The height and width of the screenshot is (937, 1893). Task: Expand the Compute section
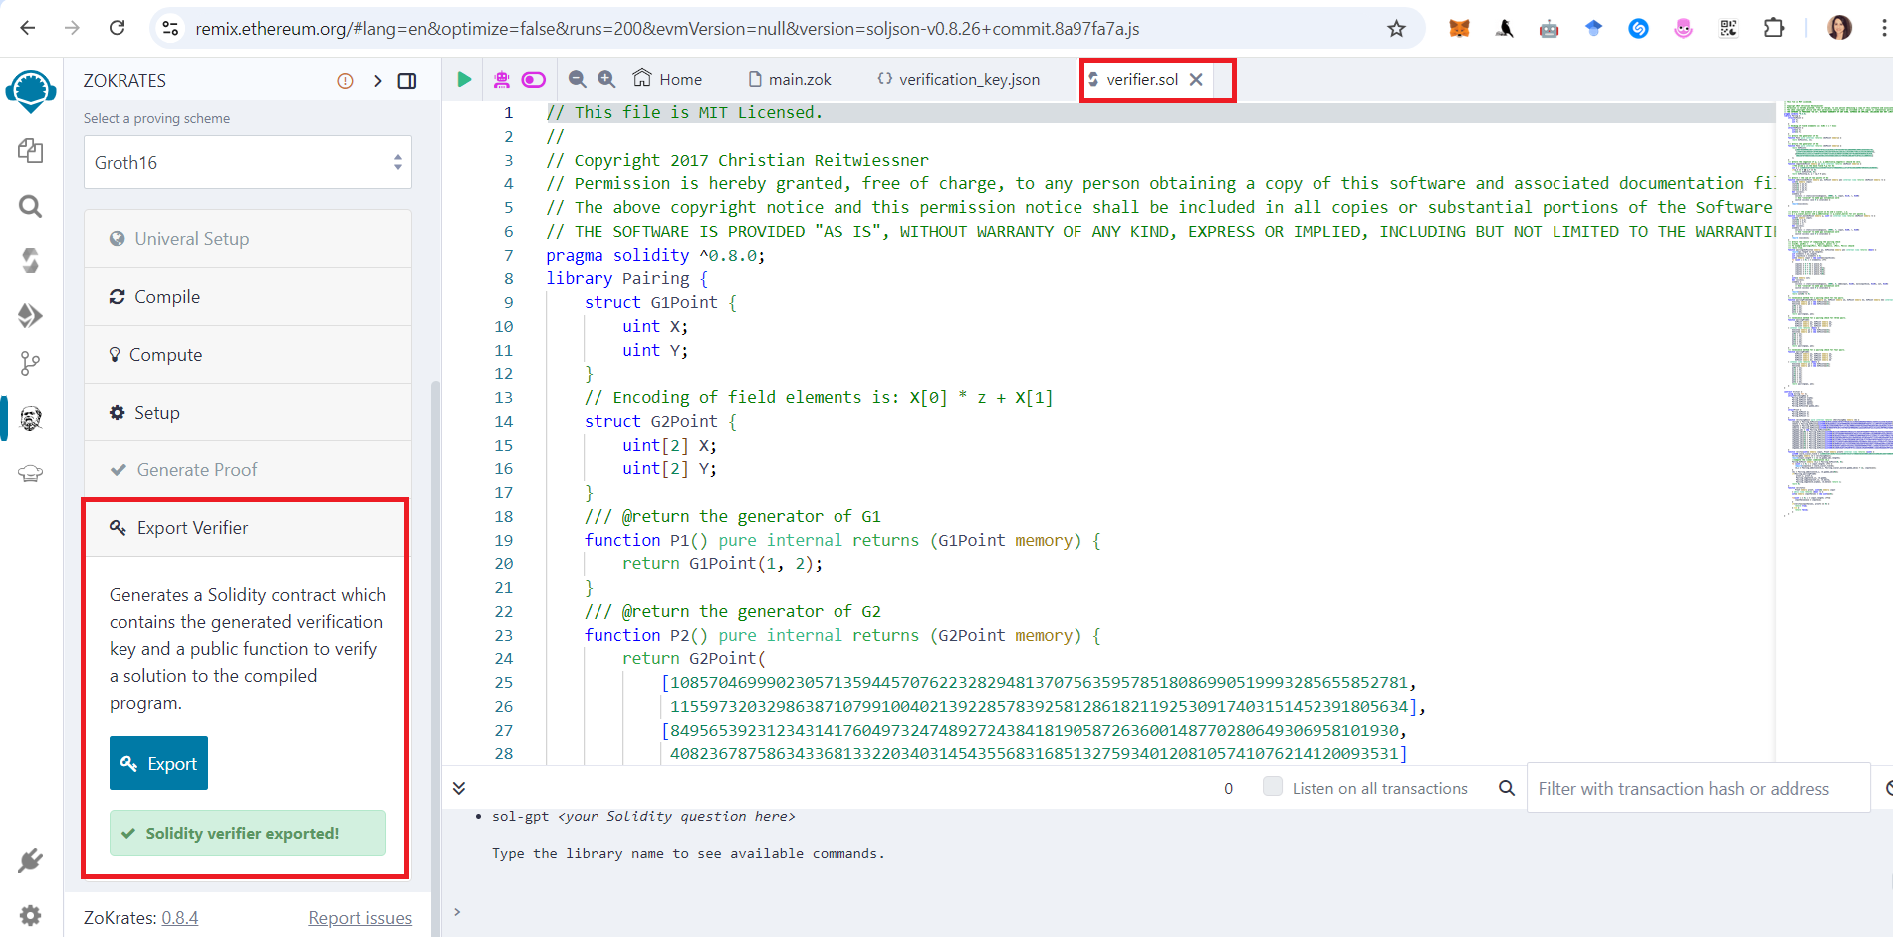tap(248, 355)
